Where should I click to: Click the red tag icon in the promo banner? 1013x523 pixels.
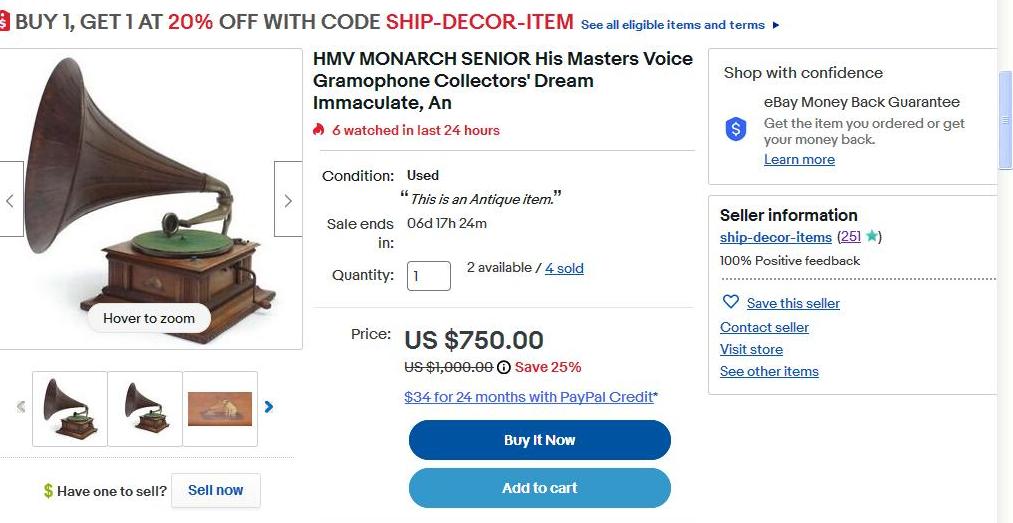(5, 21)
